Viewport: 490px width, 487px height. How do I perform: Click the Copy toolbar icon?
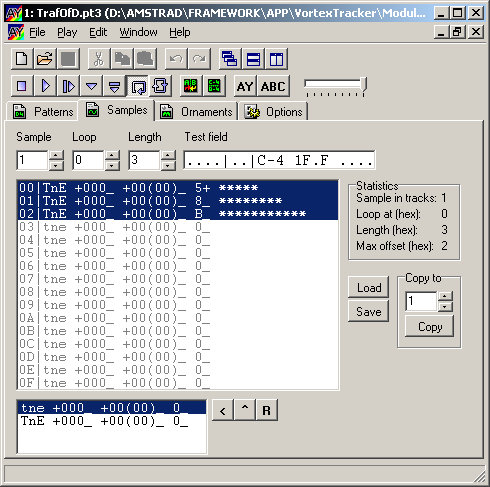point(122,59)
